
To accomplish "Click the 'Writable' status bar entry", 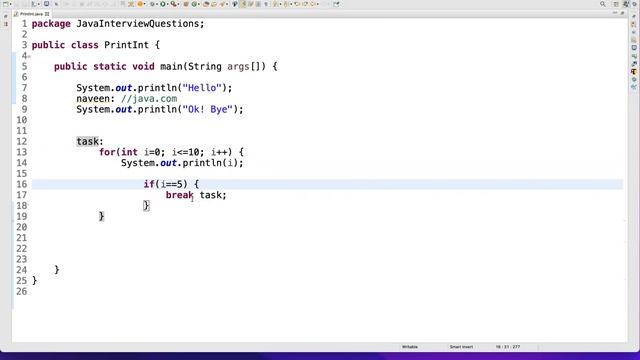I will pyautogui.click(x=409, y=347).
